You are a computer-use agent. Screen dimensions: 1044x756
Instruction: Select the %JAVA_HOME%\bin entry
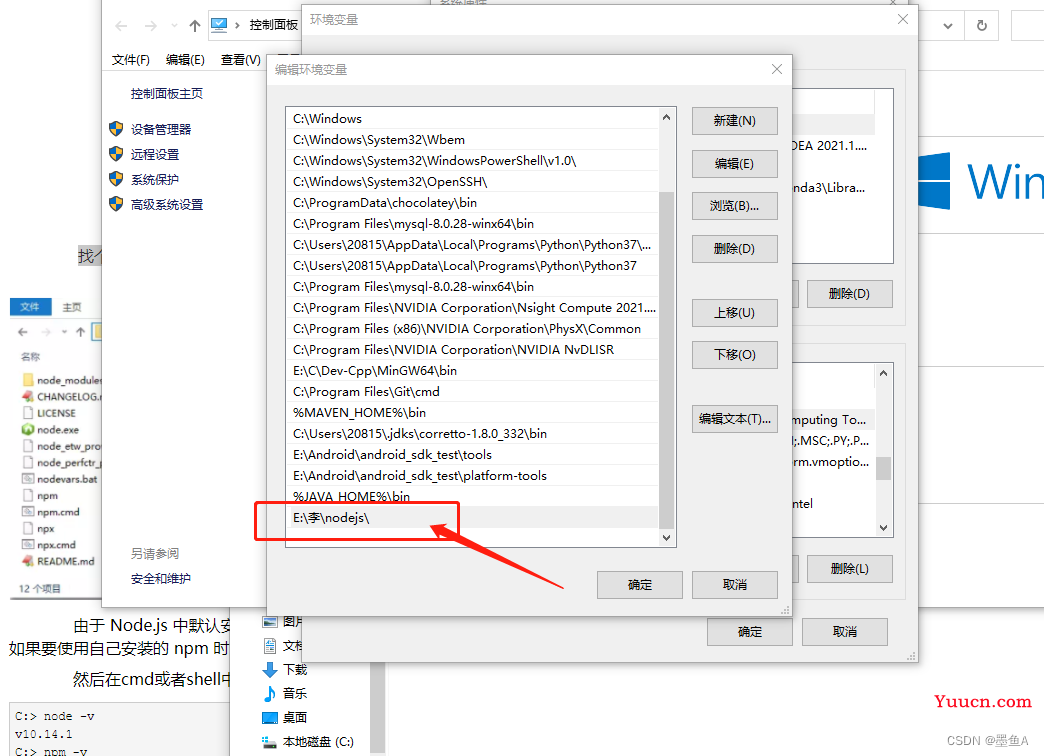(x=472, y=496)
